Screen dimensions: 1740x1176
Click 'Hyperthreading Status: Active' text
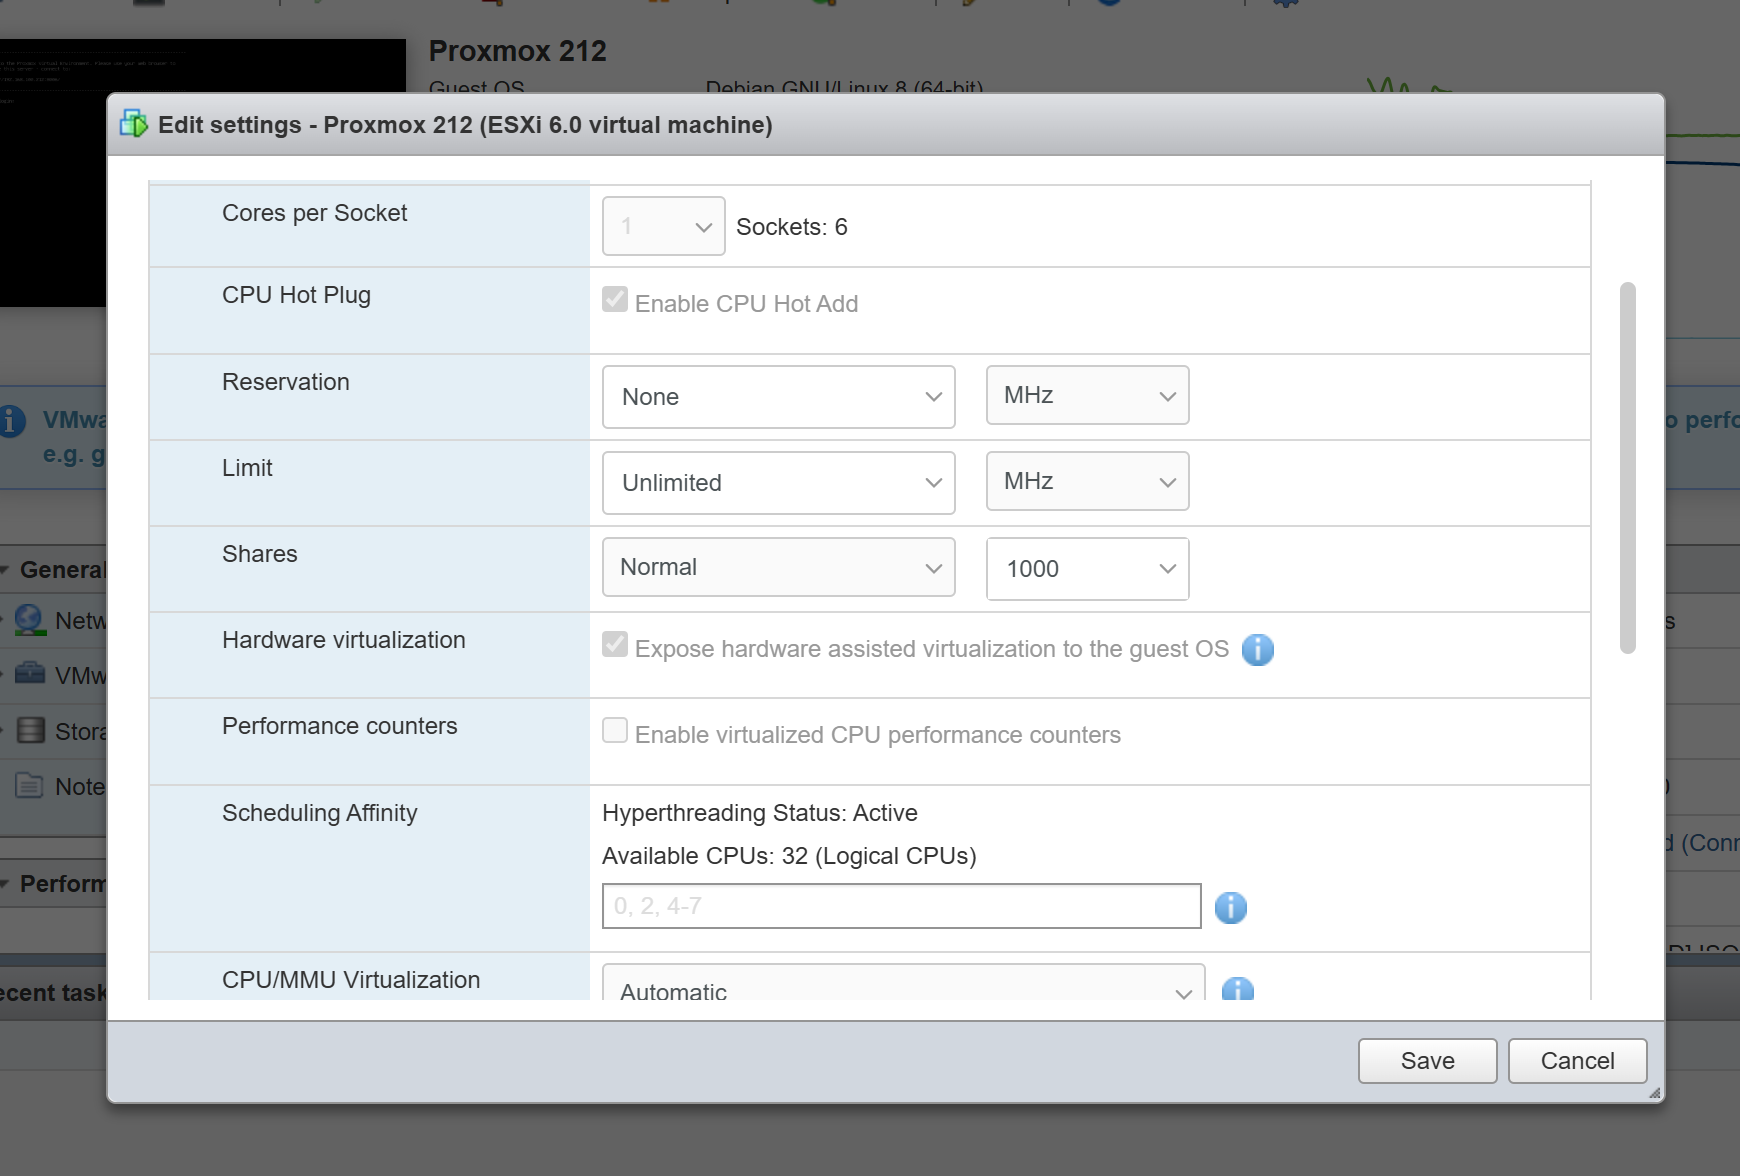760,813
